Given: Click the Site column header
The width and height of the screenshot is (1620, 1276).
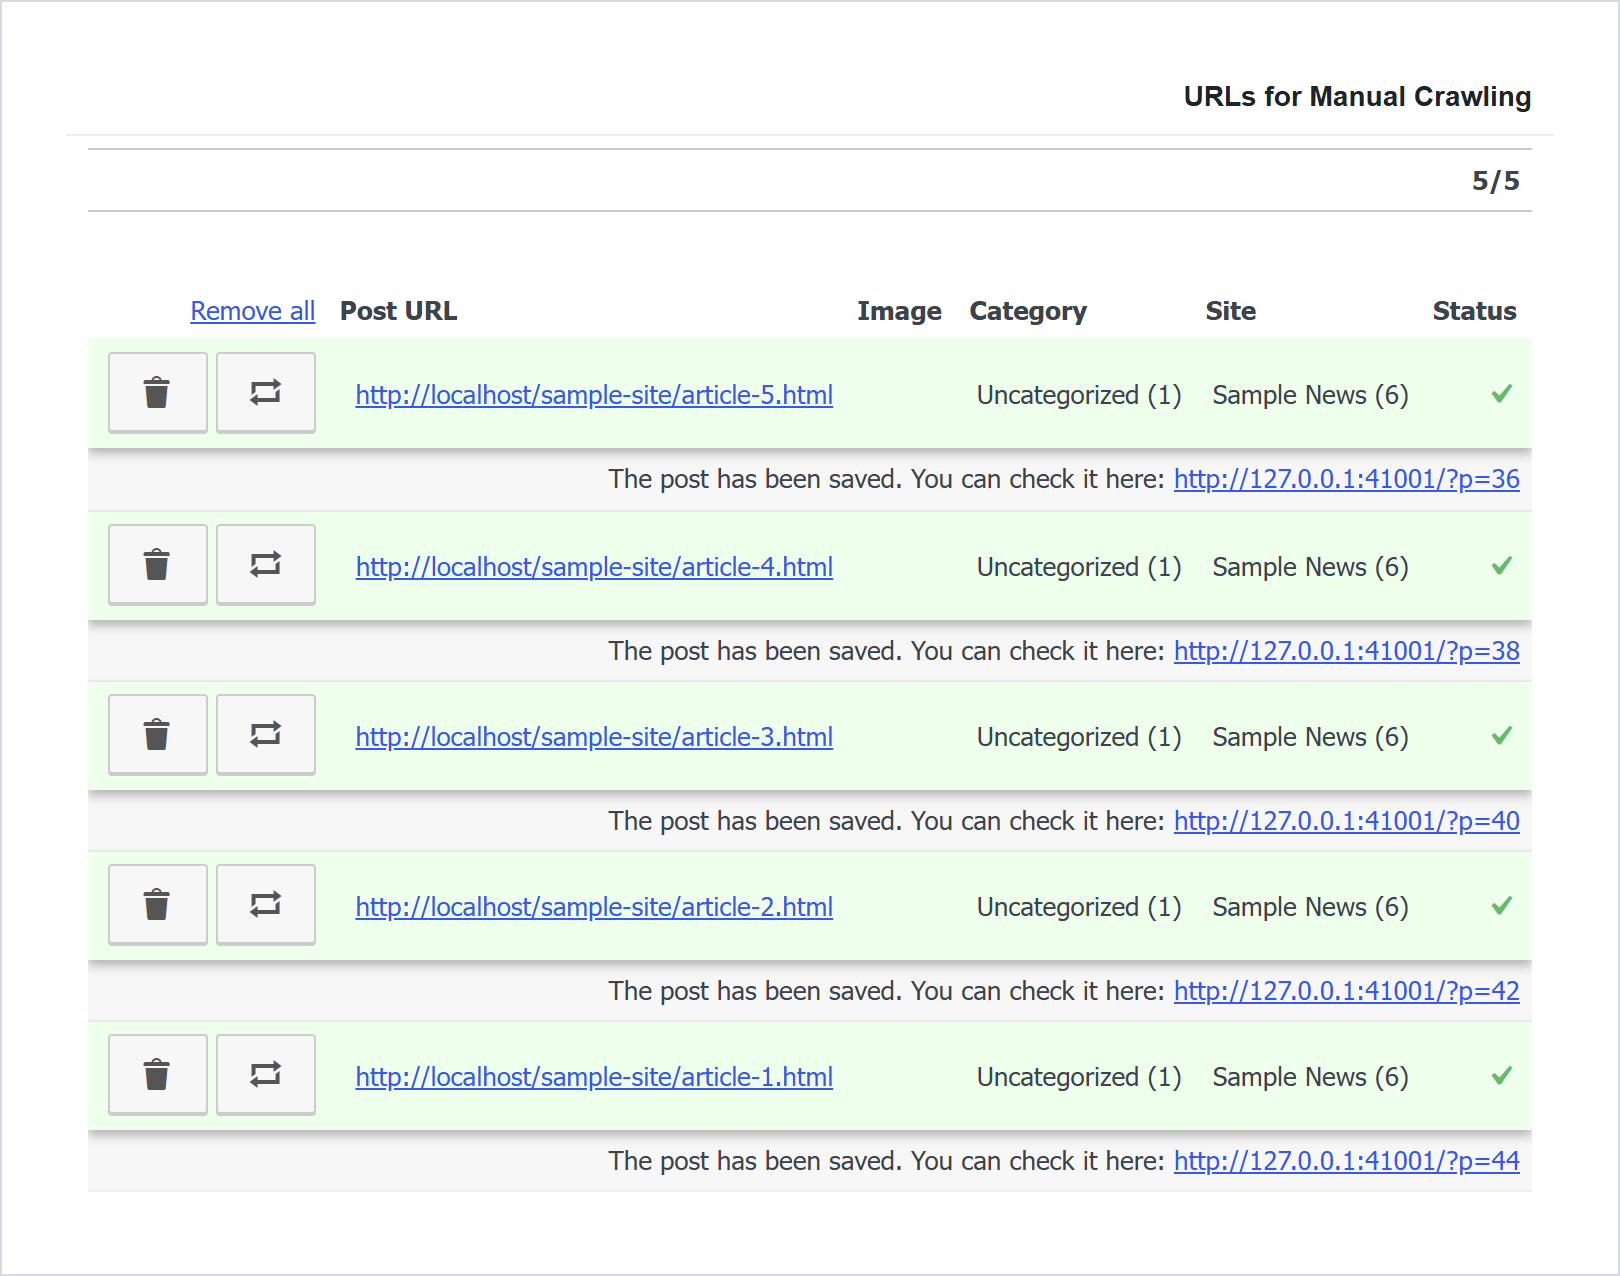Looking at the screenshot, I should (1230, 311).
